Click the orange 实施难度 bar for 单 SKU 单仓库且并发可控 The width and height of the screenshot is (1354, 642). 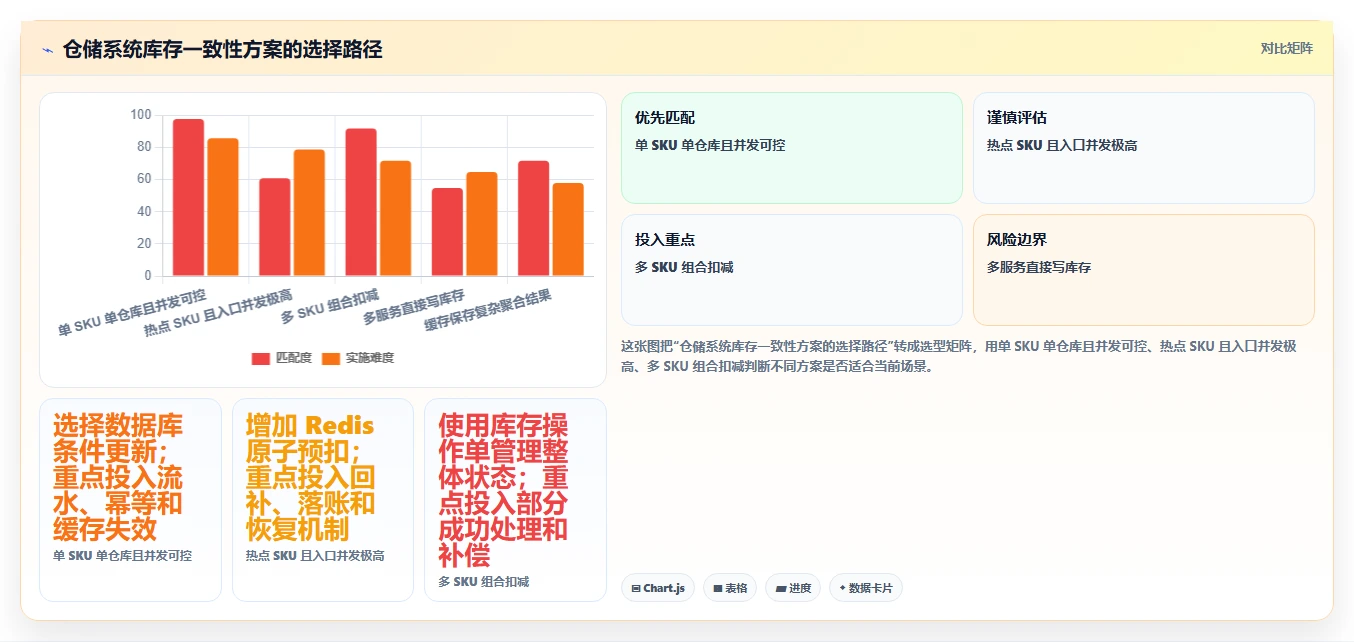point(223,207)
